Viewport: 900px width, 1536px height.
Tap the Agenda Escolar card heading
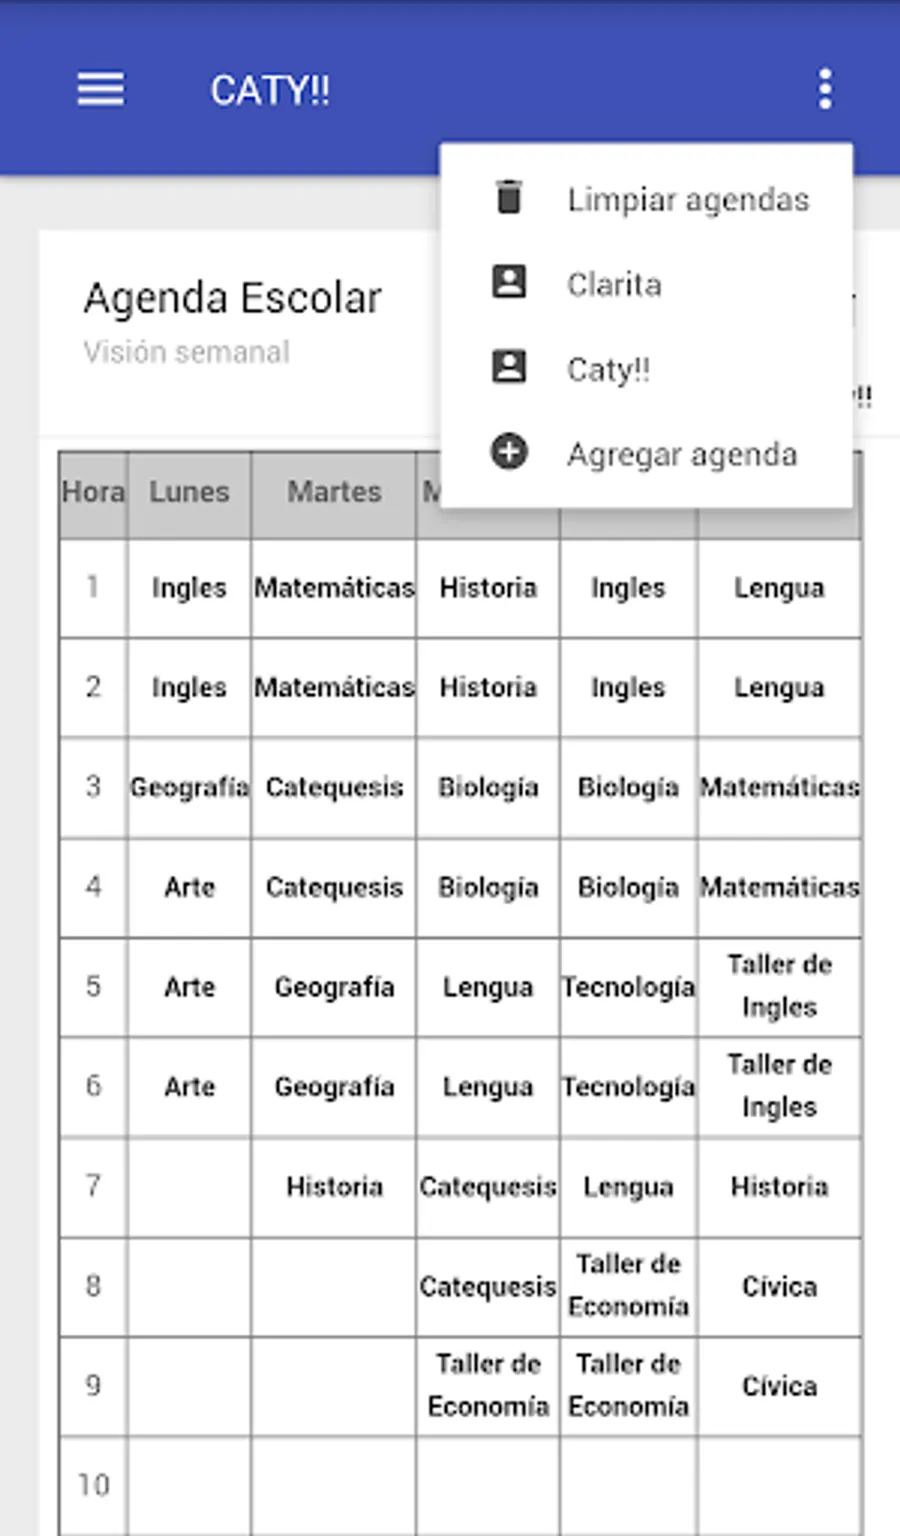(232, 298)
